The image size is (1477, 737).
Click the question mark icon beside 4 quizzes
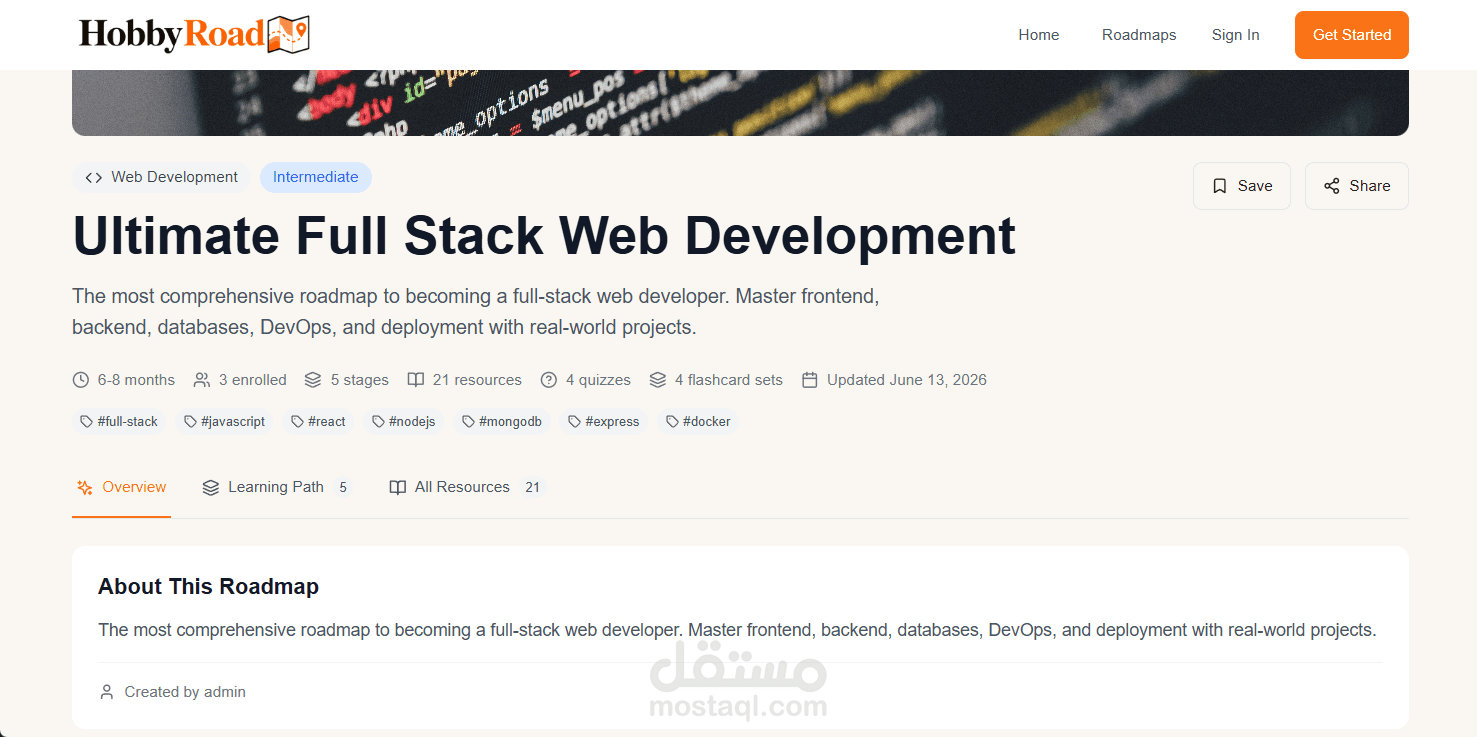[x=549, y=380]
